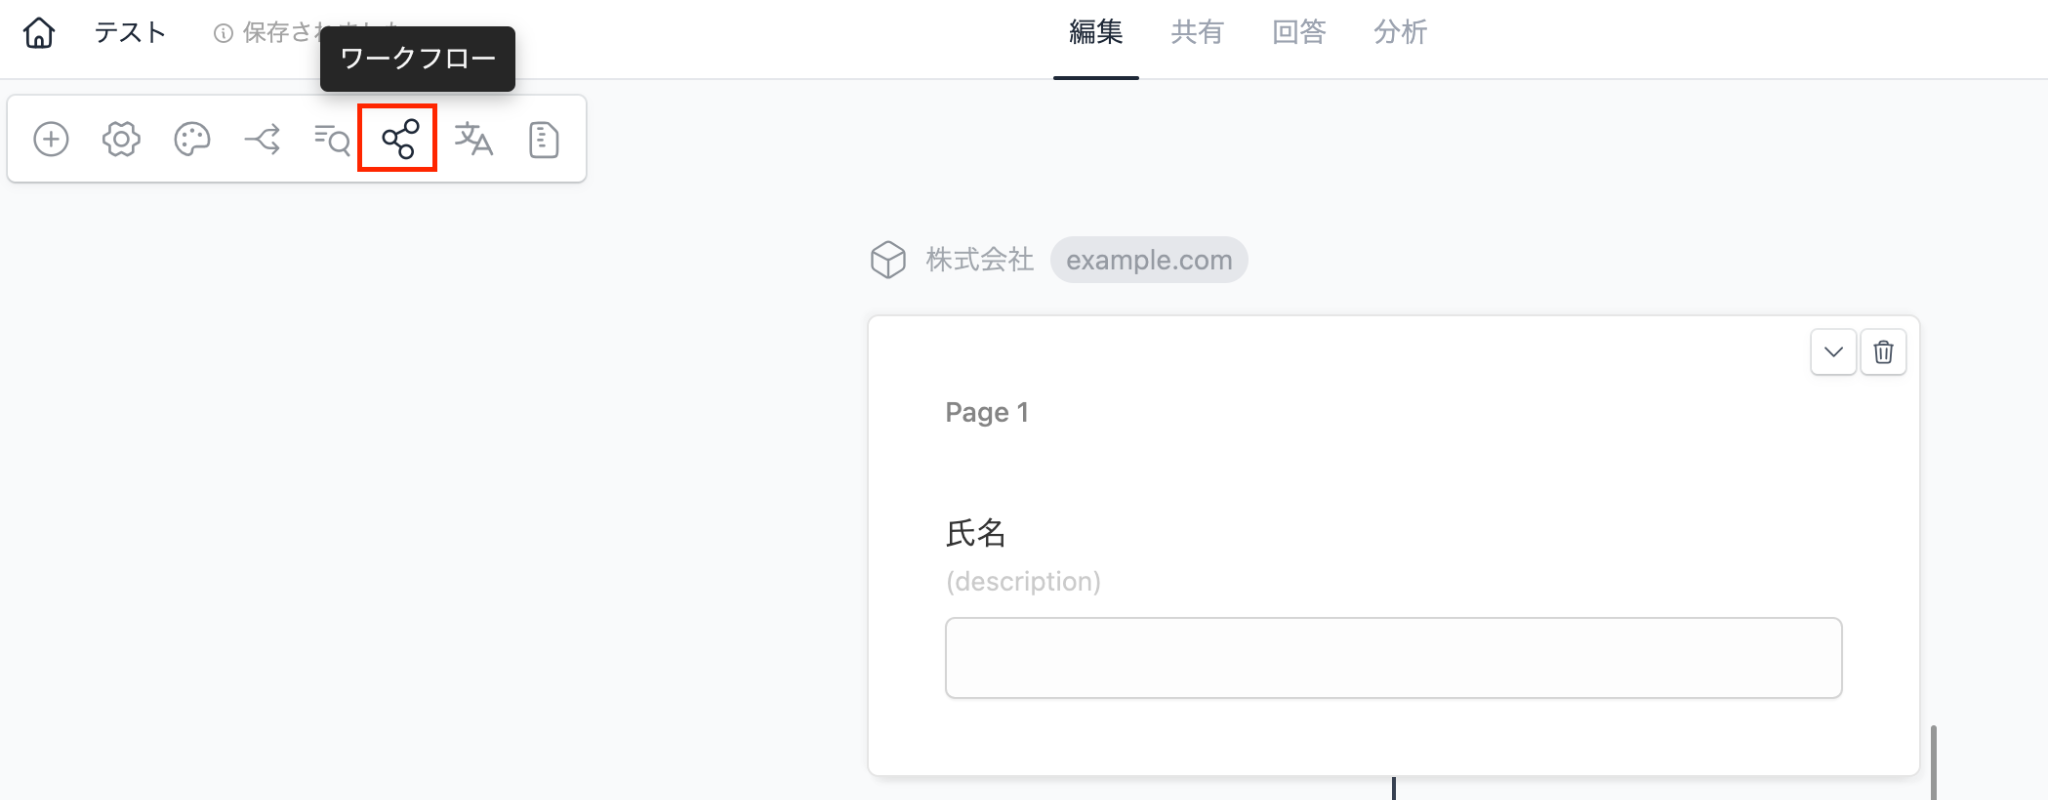The image size is (2048, 800).
Task: Click the add element plus icon
Action: [x=51, y=139]
